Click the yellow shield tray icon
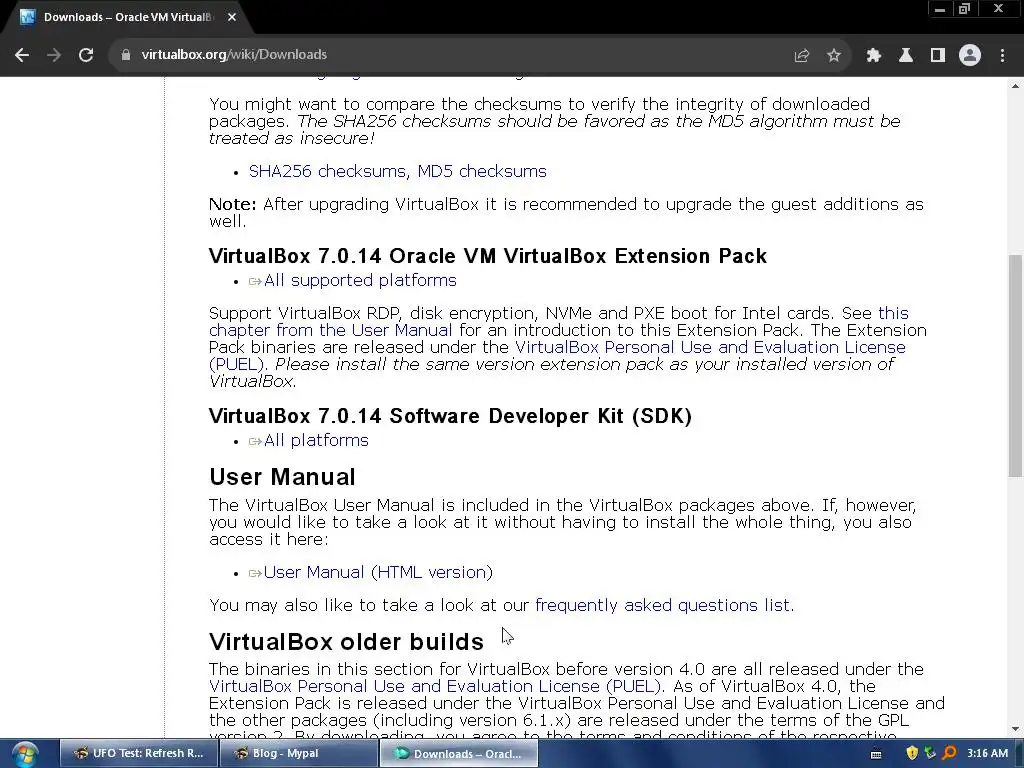Screen dimensions: 1024x768 click(912, 753)
